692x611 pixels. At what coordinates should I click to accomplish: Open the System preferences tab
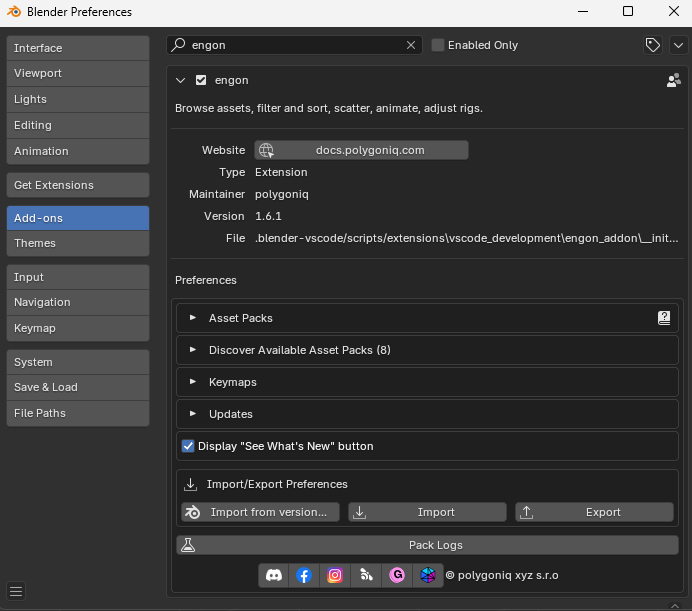78,362
